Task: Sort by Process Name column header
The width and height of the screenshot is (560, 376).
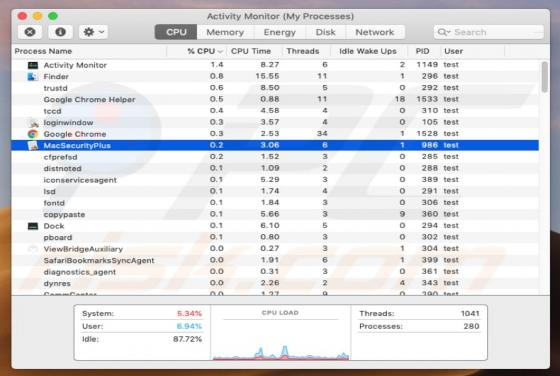Action: tap(89, 51)
